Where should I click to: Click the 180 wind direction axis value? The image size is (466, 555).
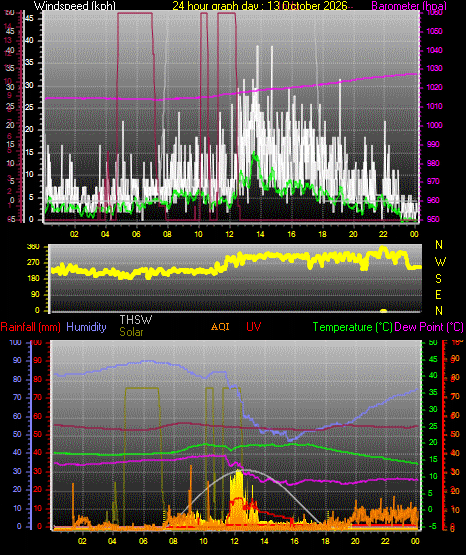[33, 279]
